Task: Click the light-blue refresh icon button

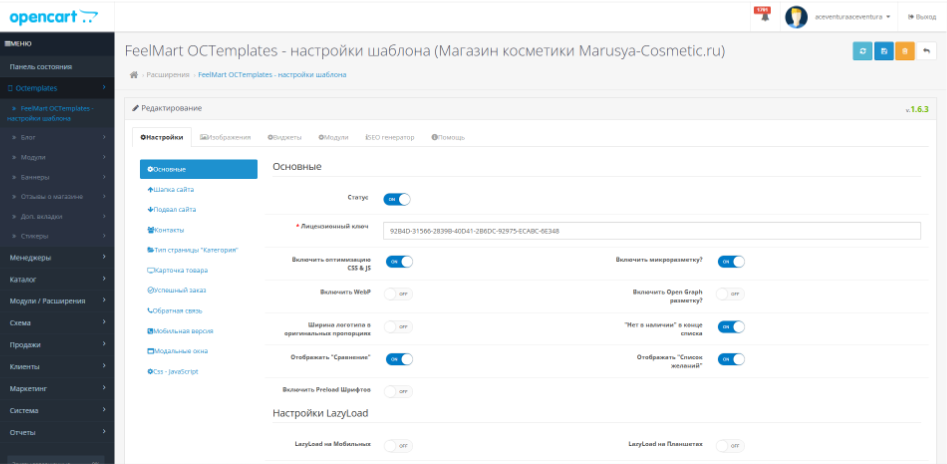Action: point(862,51)
